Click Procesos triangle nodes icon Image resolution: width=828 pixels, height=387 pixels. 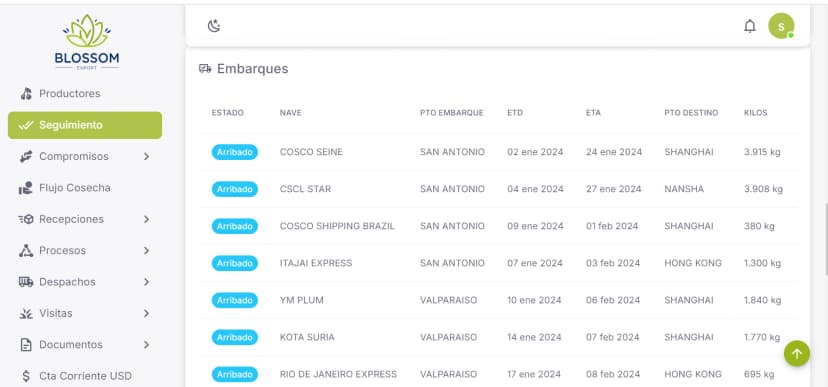click(26, 250)
